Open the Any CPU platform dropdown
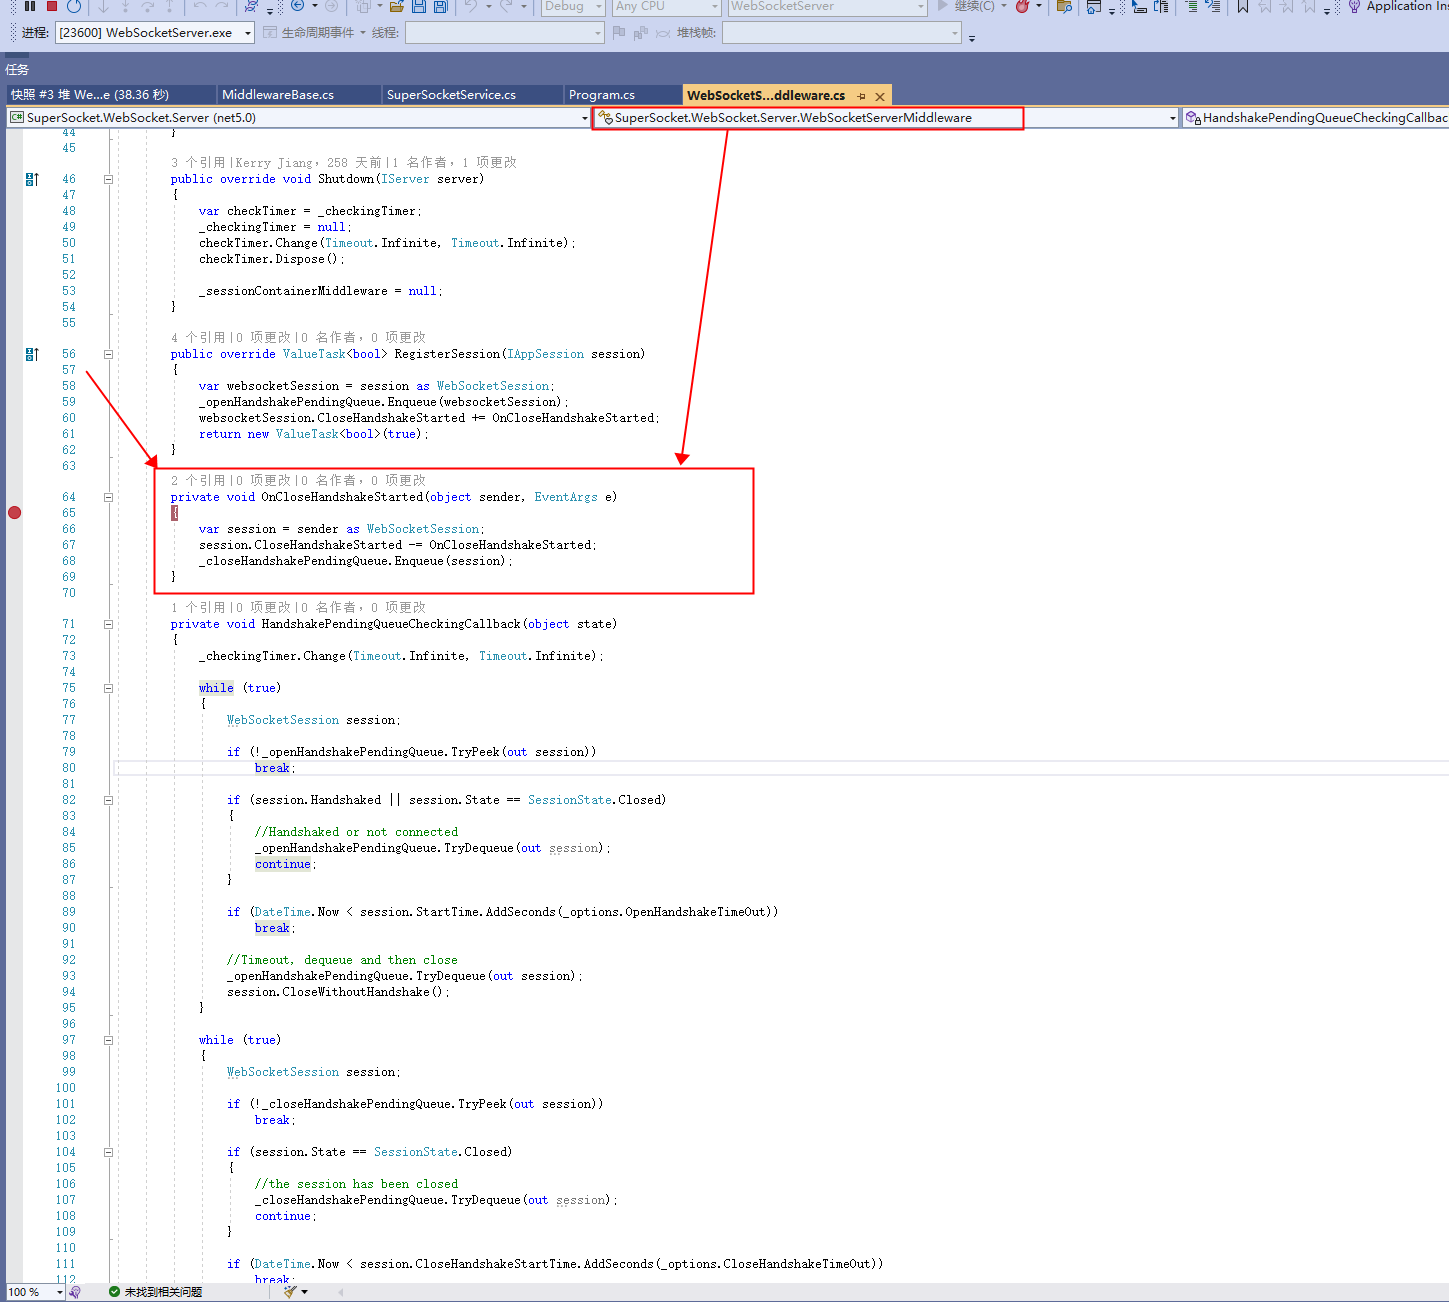The width and height of the screenshot is (1449, 1302). click(x=667, y=6)
